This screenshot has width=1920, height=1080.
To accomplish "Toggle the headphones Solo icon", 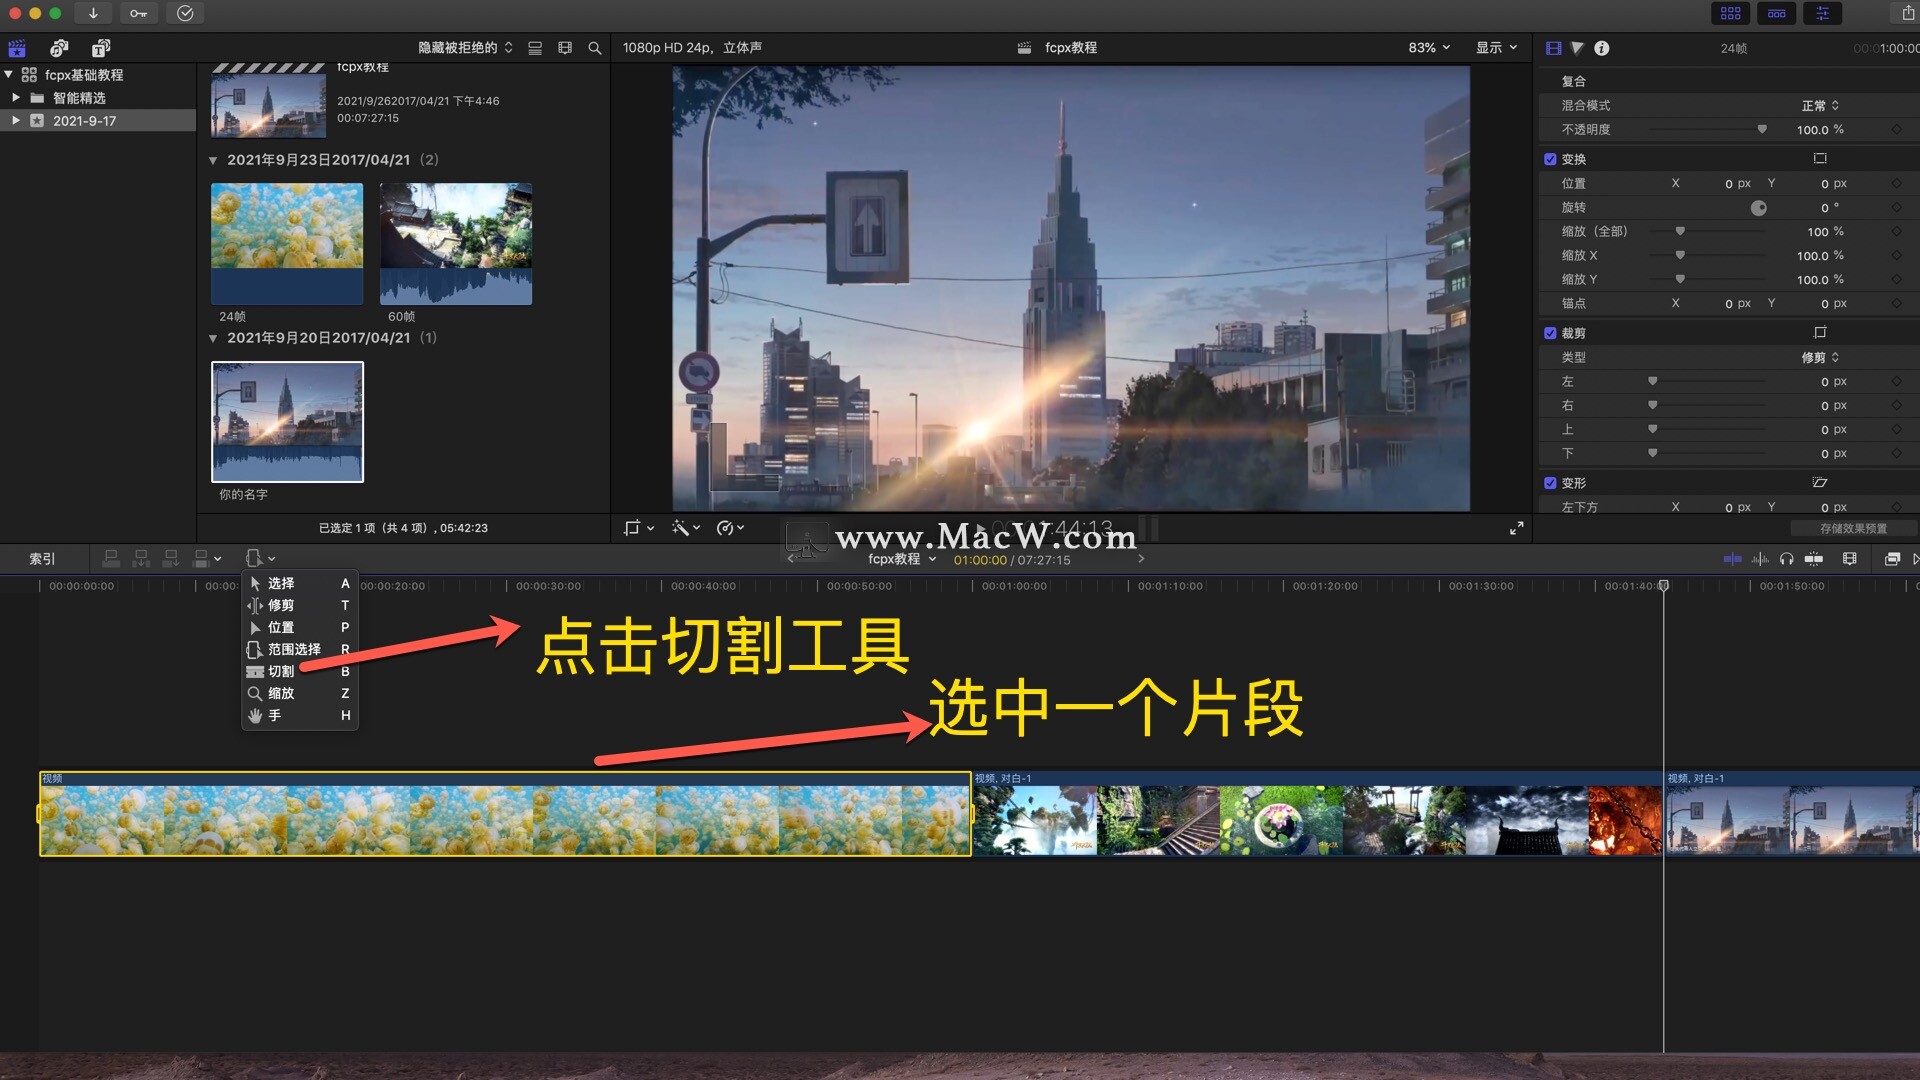I will (1786, 559).
